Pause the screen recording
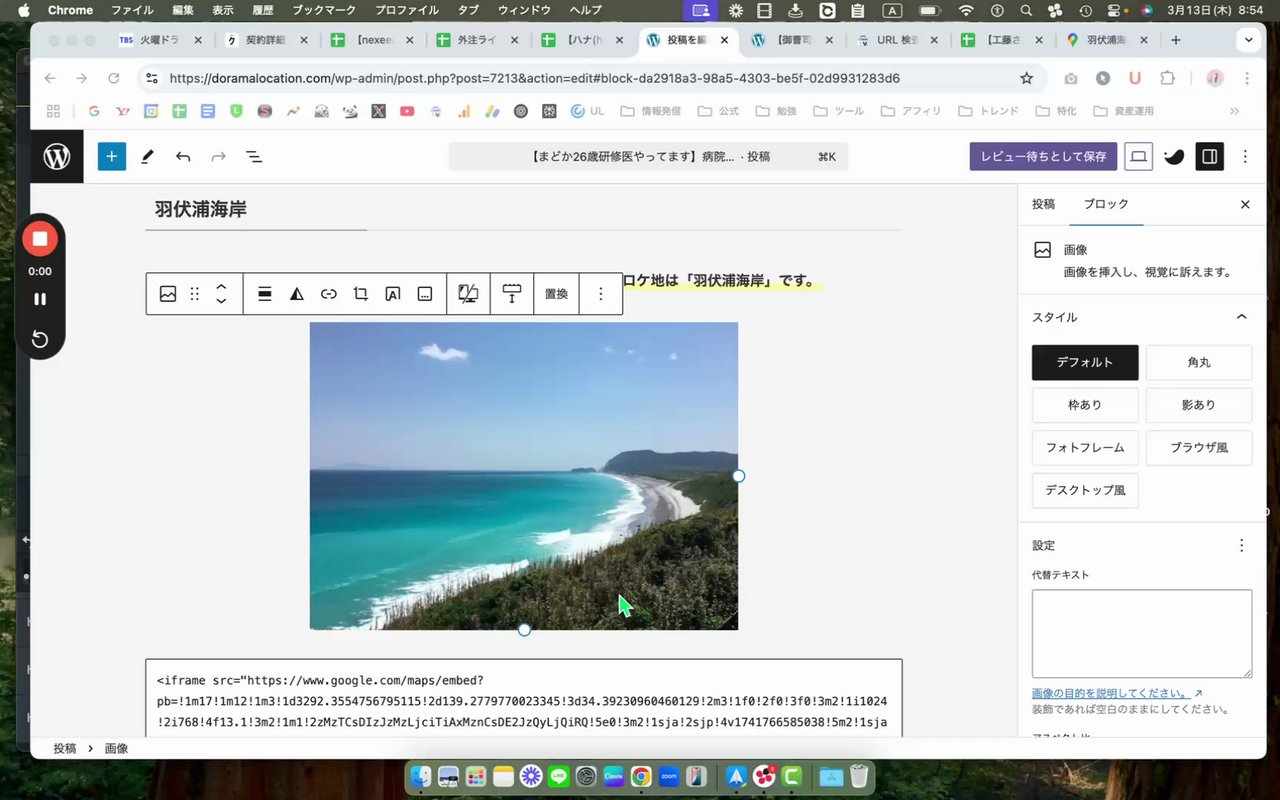 click(x=40, y=299)
